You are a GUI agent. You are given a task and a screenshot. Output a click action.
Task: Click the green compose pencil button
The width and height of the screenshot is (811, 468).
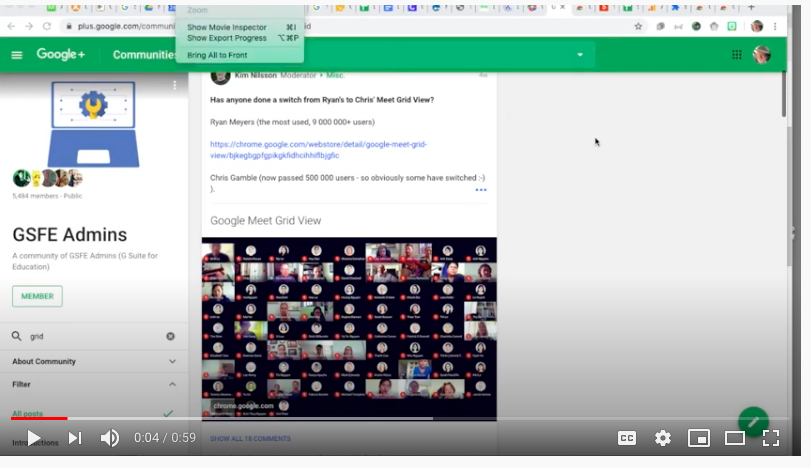pos(754,421)
